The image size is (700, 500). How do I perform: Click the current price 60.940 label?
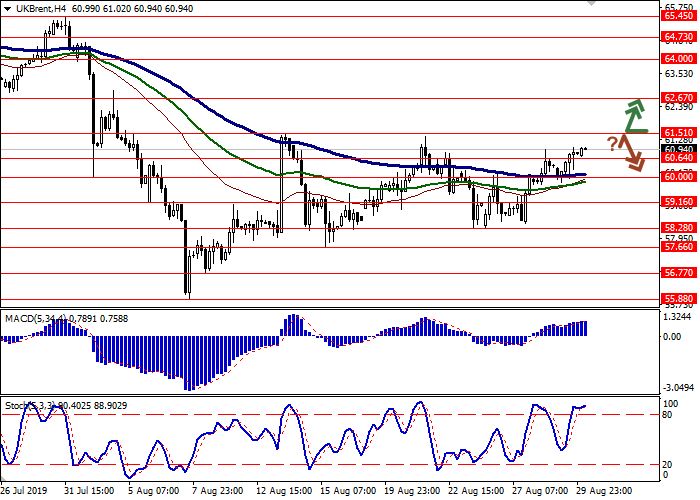(x=678, y=148)
